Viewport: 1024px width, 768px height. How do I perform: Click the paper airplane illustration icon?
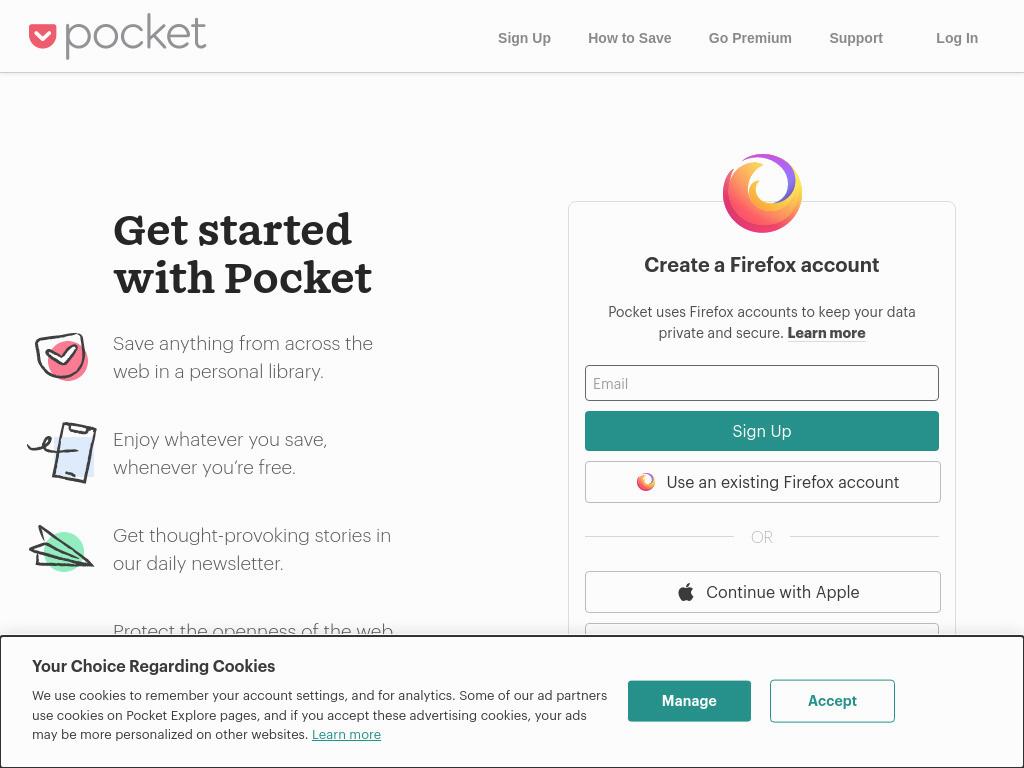pos(61,549)
